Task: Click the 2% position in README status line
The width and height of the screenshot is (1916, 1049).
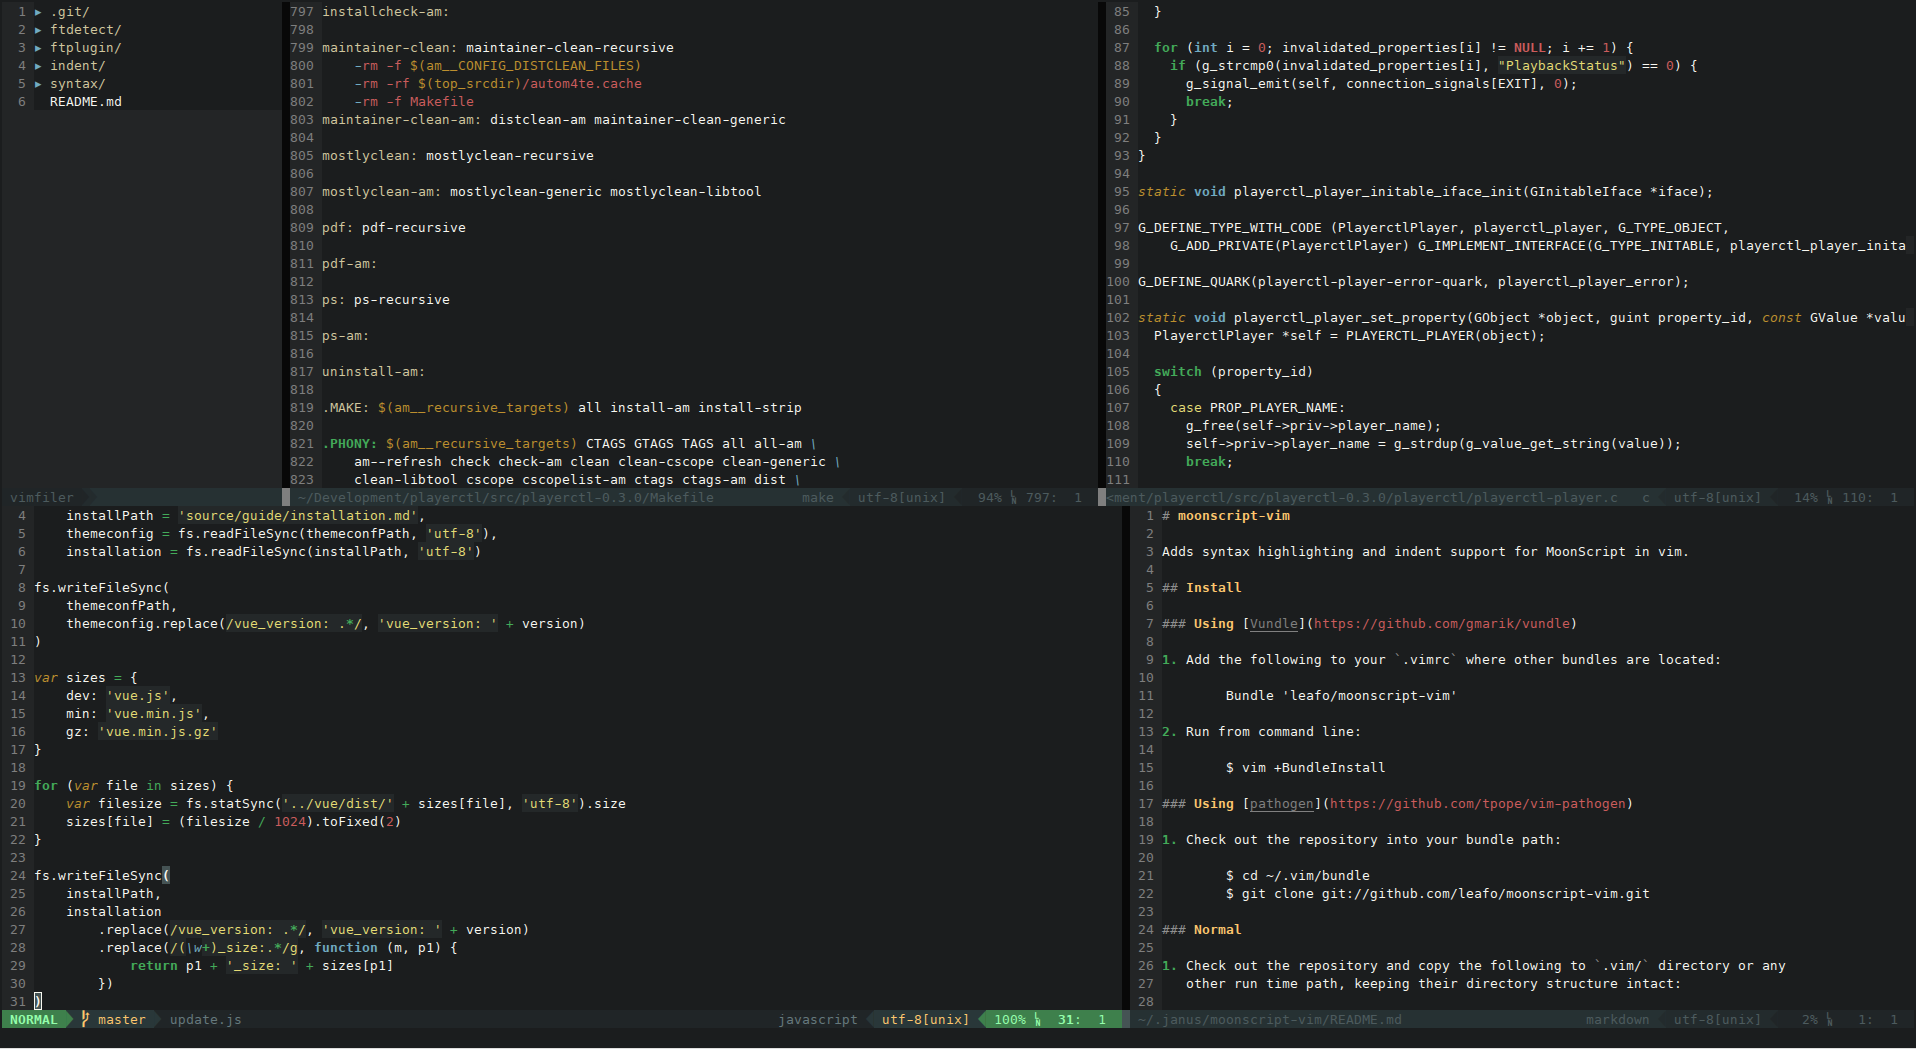Action: (1810, 1020)
